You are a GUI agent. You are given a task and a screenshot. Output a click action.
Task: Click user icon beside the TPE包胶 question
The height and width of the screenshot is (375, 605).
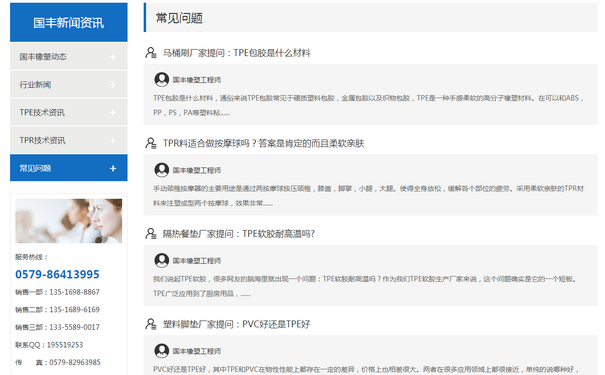pyautogui.click(x=150, y=53)
